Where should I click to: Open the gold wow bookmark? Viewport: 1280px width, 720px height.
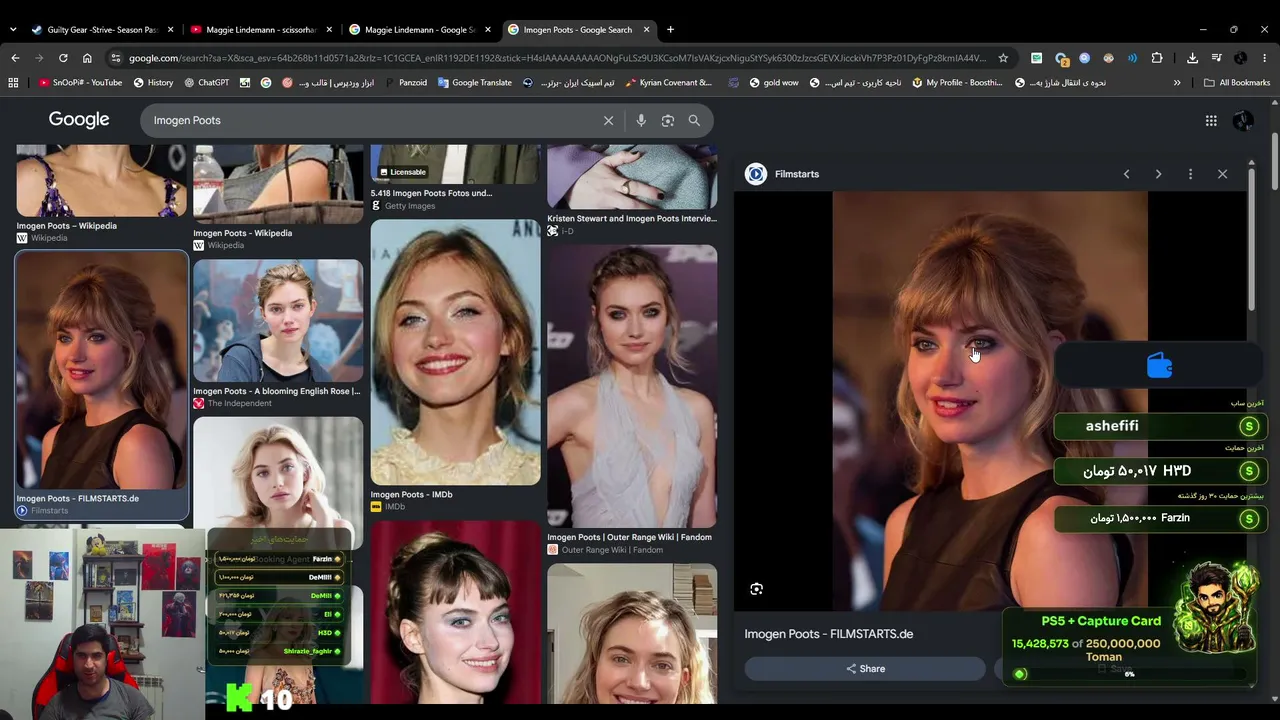[774, 83]
